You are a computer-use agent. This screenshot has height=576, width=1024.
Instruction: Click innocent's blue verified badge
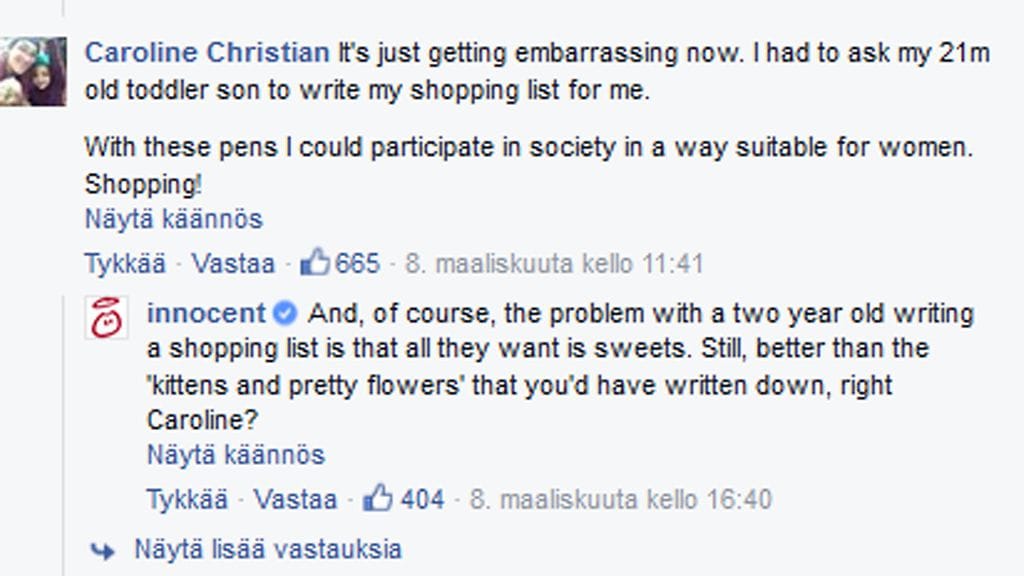pyautogui.click(x=285, y=314)
